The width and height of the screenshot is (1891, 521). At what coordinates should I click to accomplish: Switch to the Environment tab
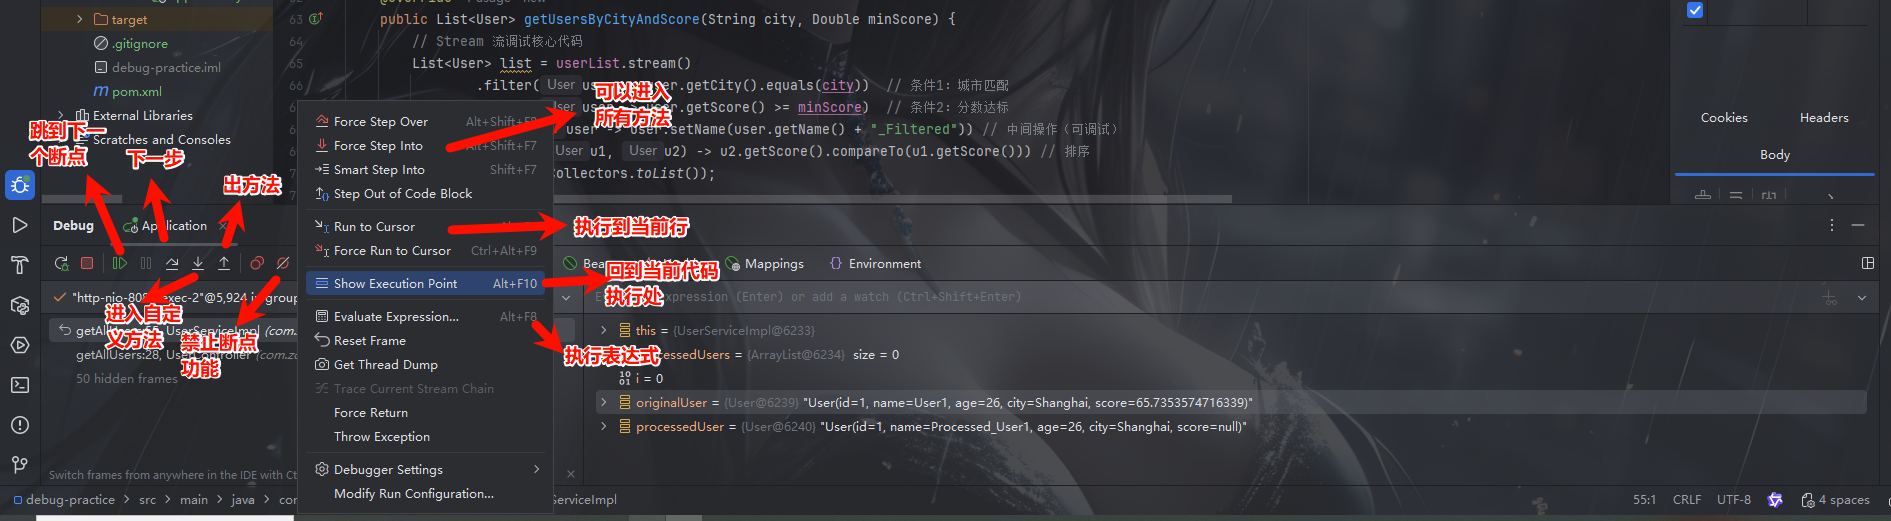pos(875,263)
